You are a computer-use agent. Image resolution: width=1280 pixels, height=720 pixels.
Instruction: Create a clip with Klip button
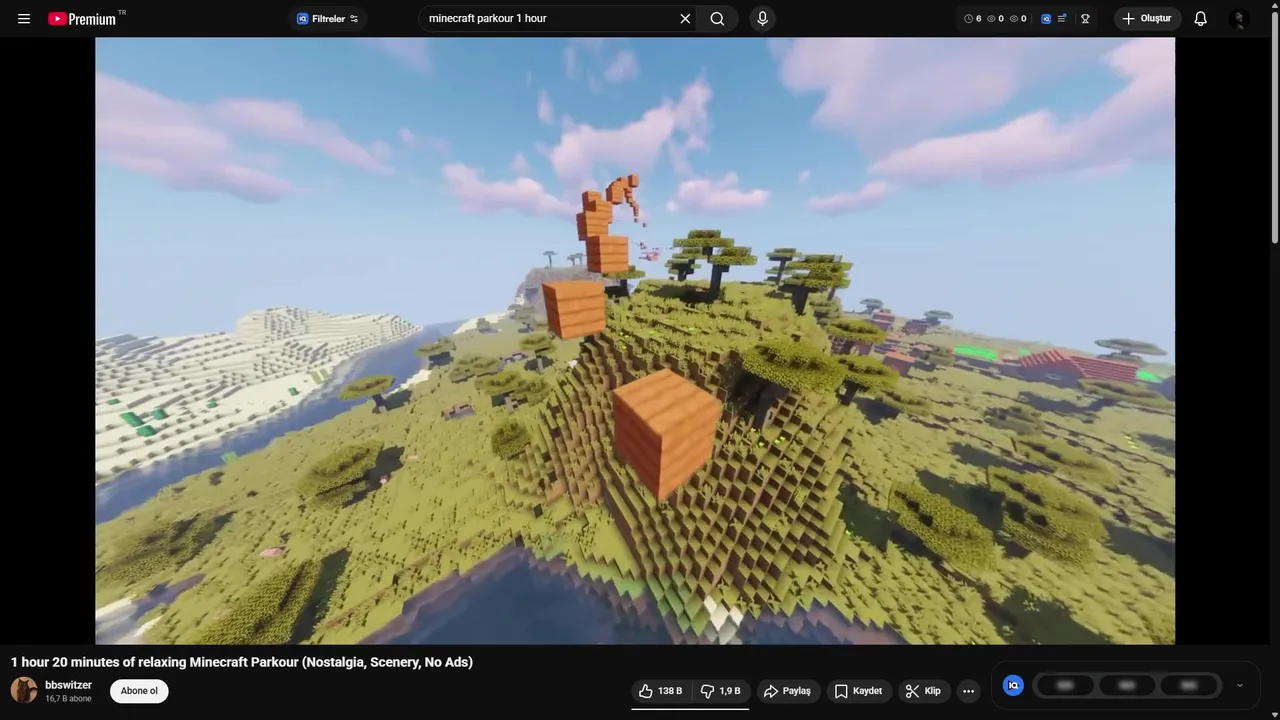923,691
